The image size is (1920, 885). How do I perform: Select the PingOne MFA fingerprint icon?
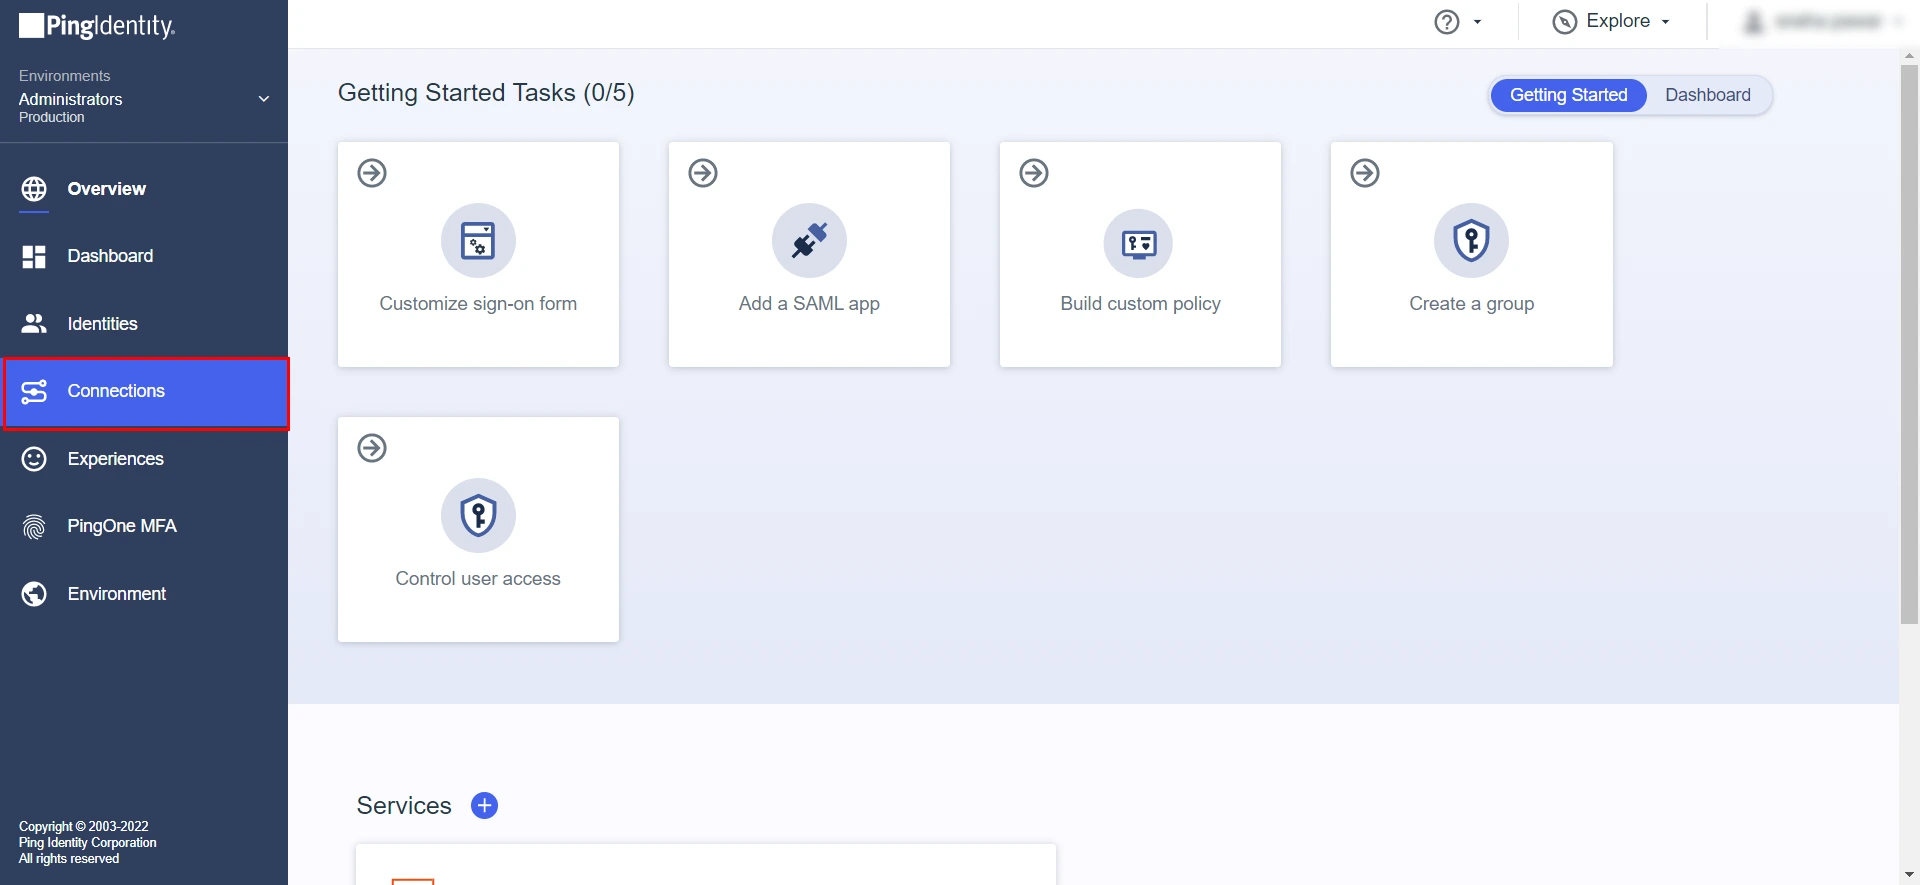pyautogui.click(x=34, y=526)
